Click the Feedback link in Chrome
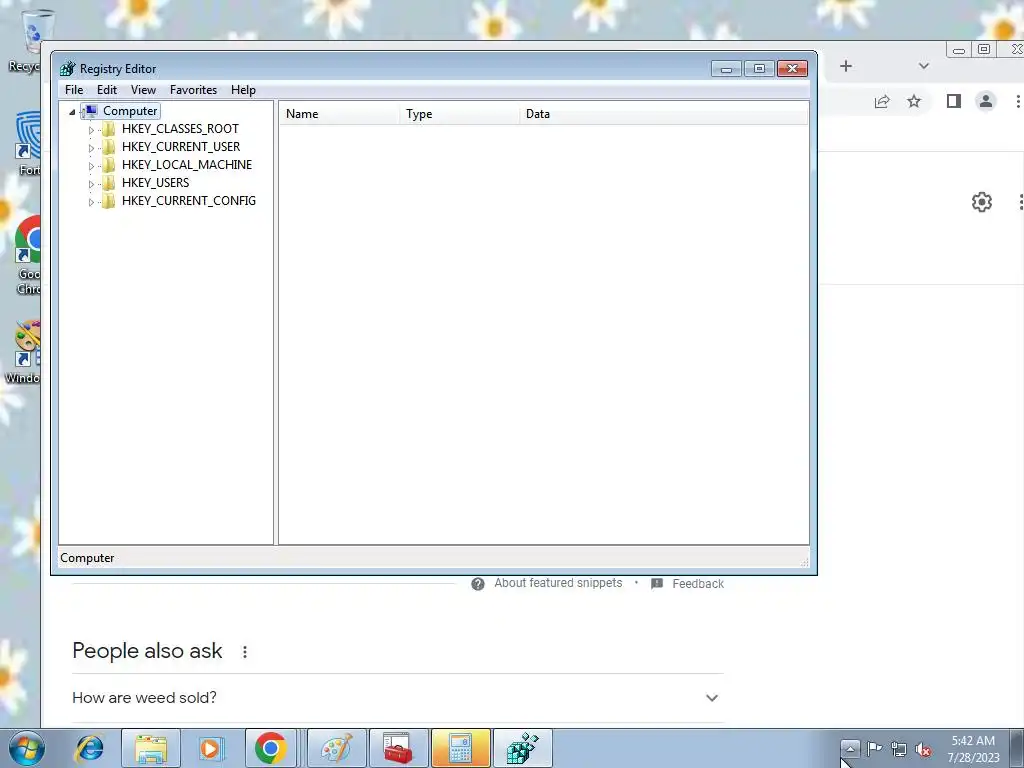1024x768 pixels. [697, 583]
